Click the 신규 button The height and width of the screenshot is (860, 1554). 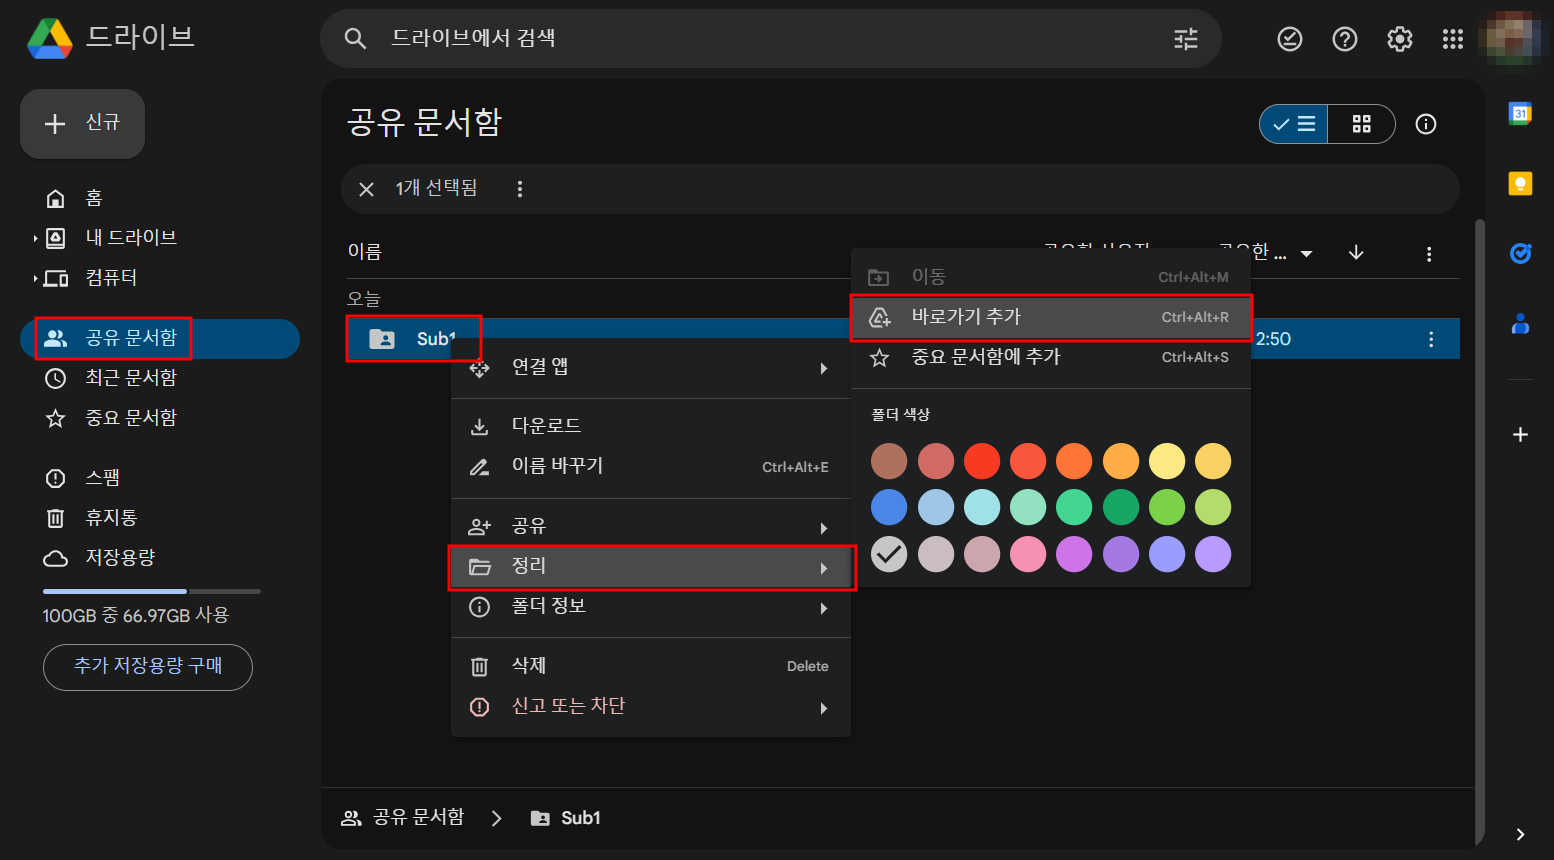pos(82,124)
